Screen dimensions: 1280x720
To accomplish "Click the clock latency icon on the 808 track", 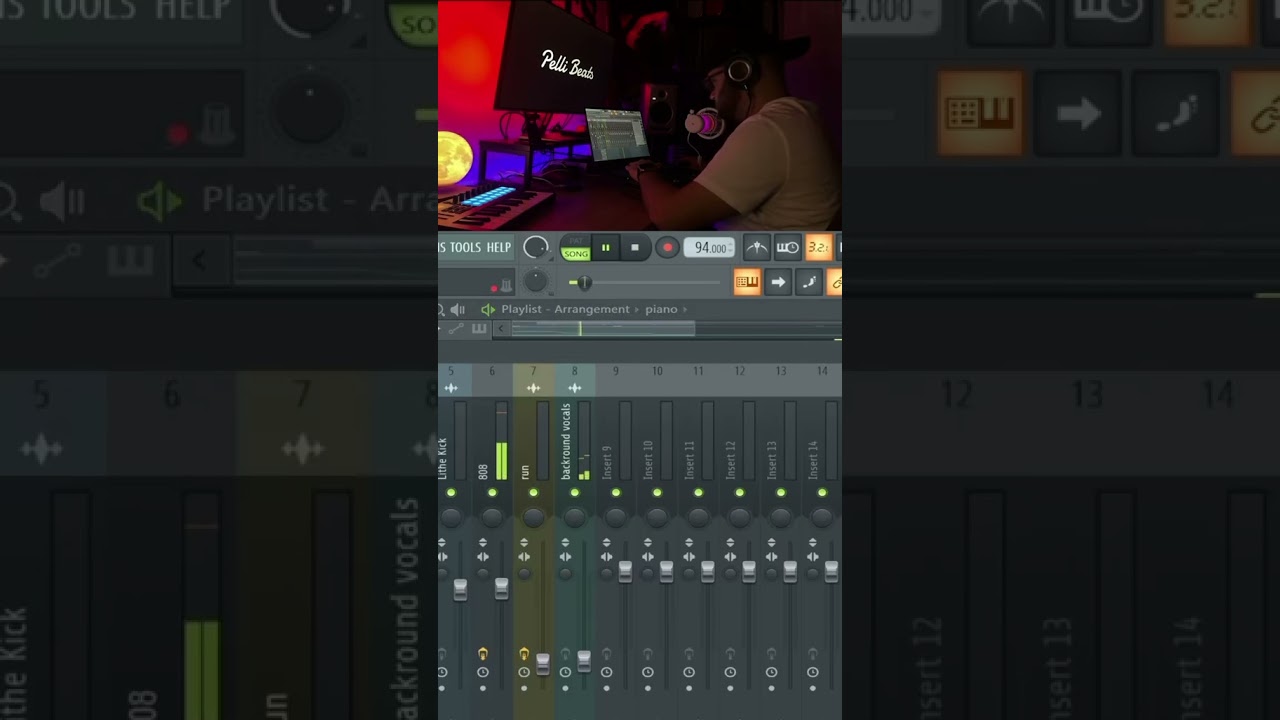I will 483,672.
